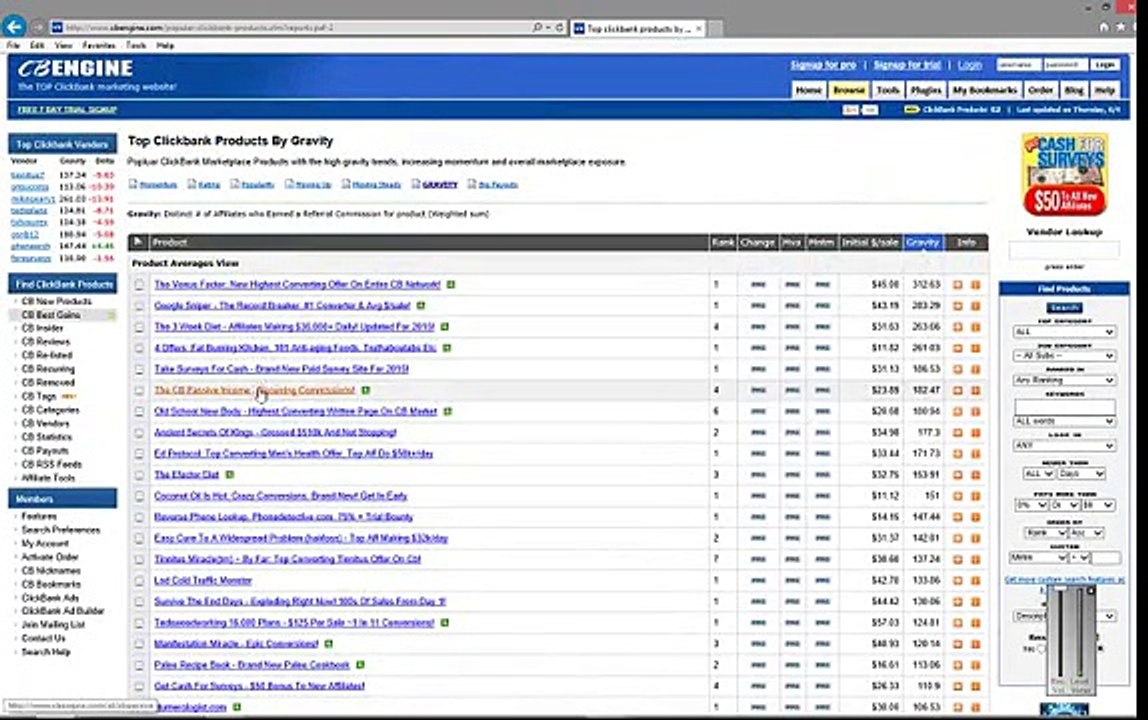Click the green plus icon beside Venus Factor
Screen dimensions: 1148x720
tap(451, 284)
